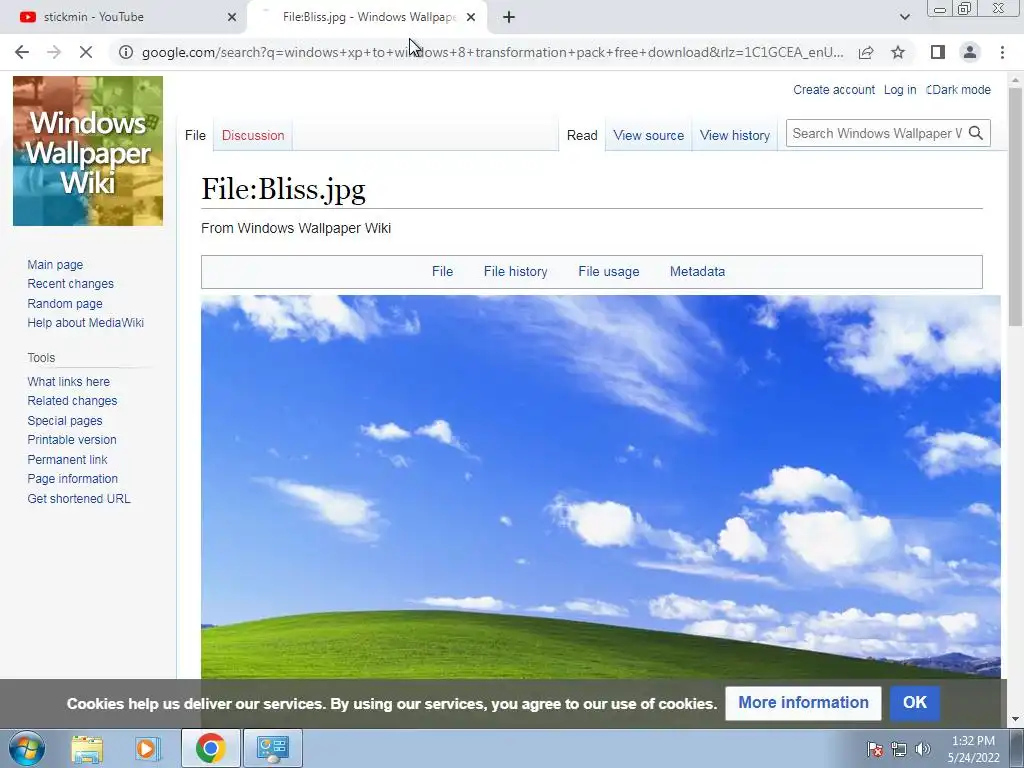Image resolution: width=1024 pixels, height=768 pixels.
Task: Jump to the File usage section
Action: [x=609, y=272]
